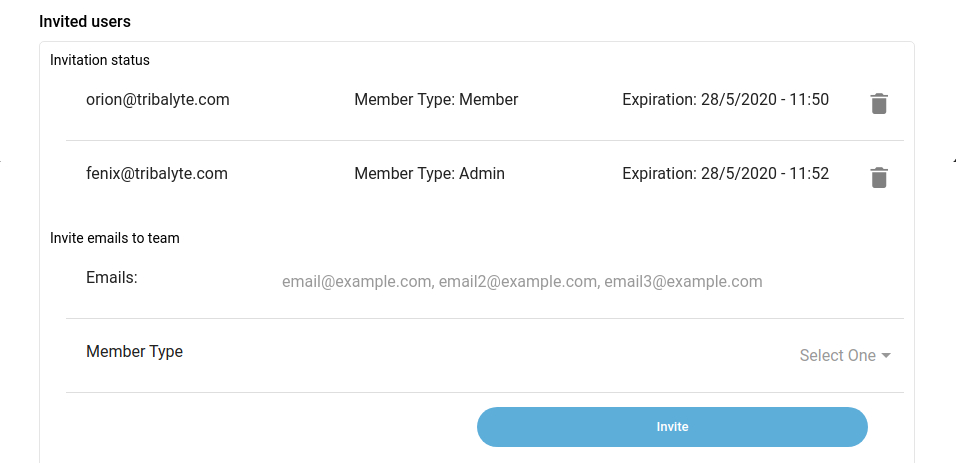The width and height of the screenshot is (956, 463).
Task: Click divider line below the Emails field
Action: (485, 318)
